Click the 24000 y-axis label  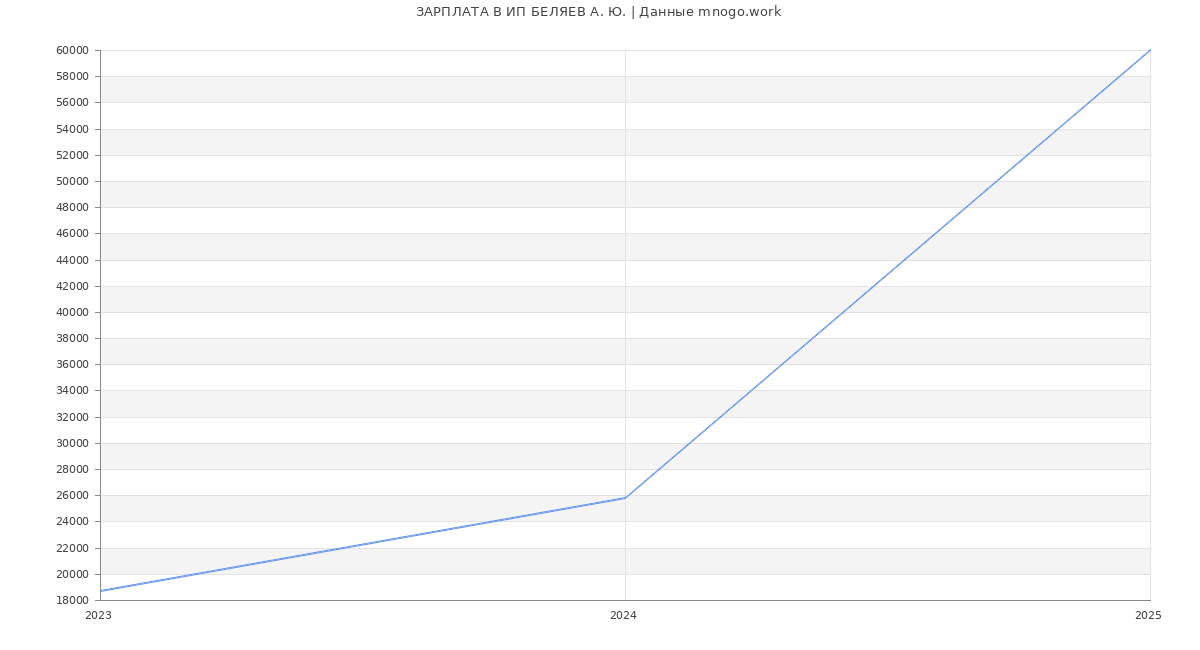tap(73, 521)
